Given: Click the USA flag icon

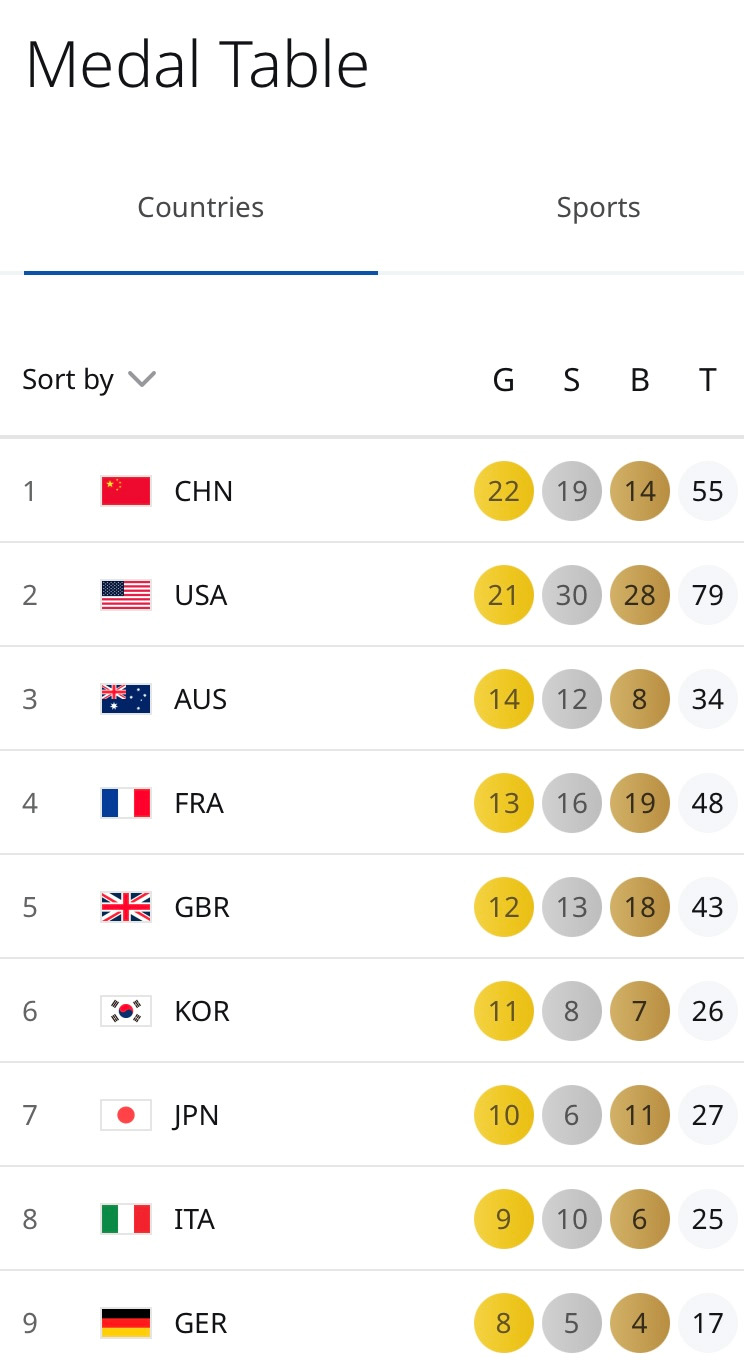Looking at the screenshot, I should 126,595.
